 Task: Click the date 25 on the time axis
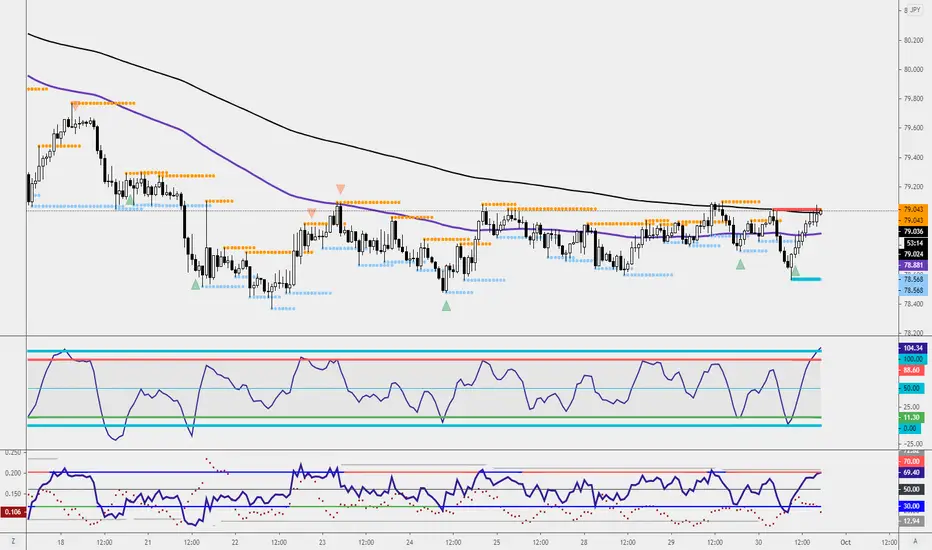[497, 542]
